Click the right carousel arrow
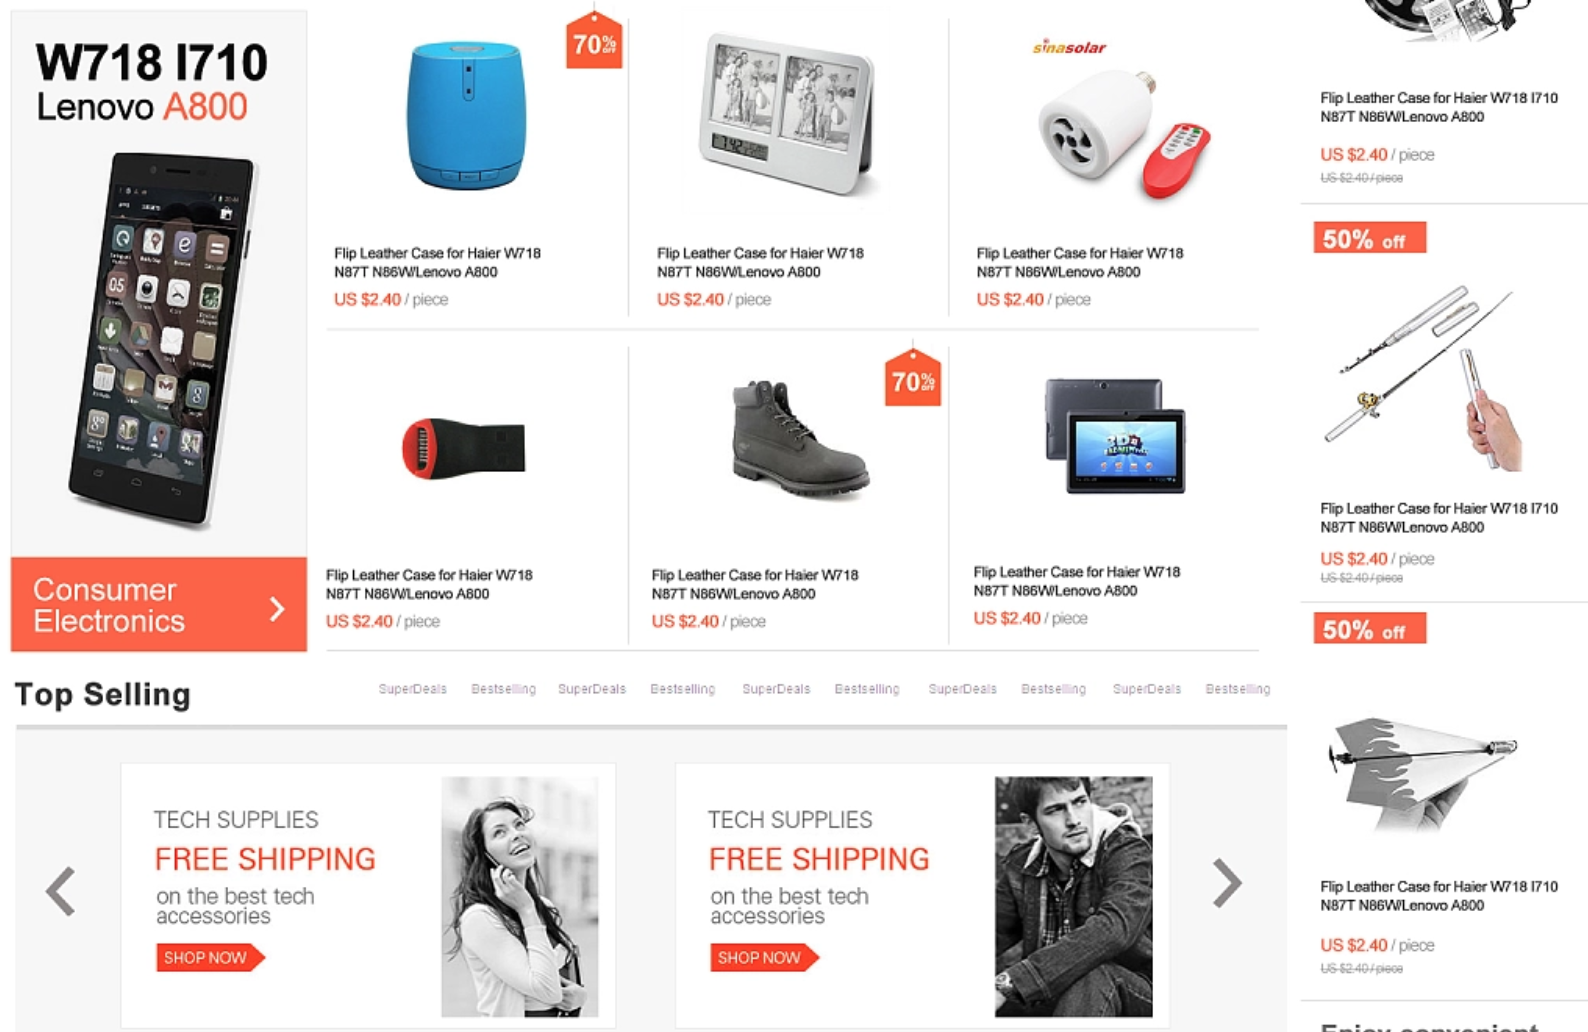Viewport: 1588px width, 1032px height. coord(1226,883)
